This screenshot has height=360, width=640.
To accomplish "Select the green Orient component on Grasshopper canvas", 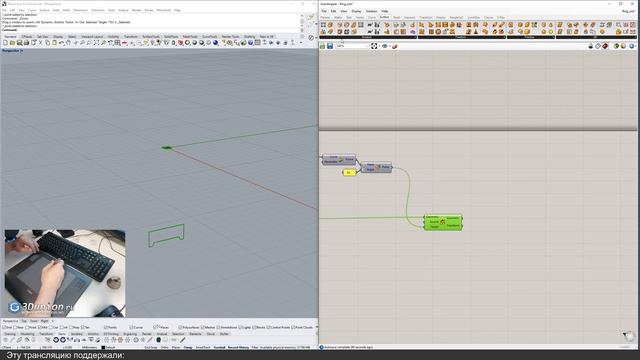I will [x=443, y=222].
